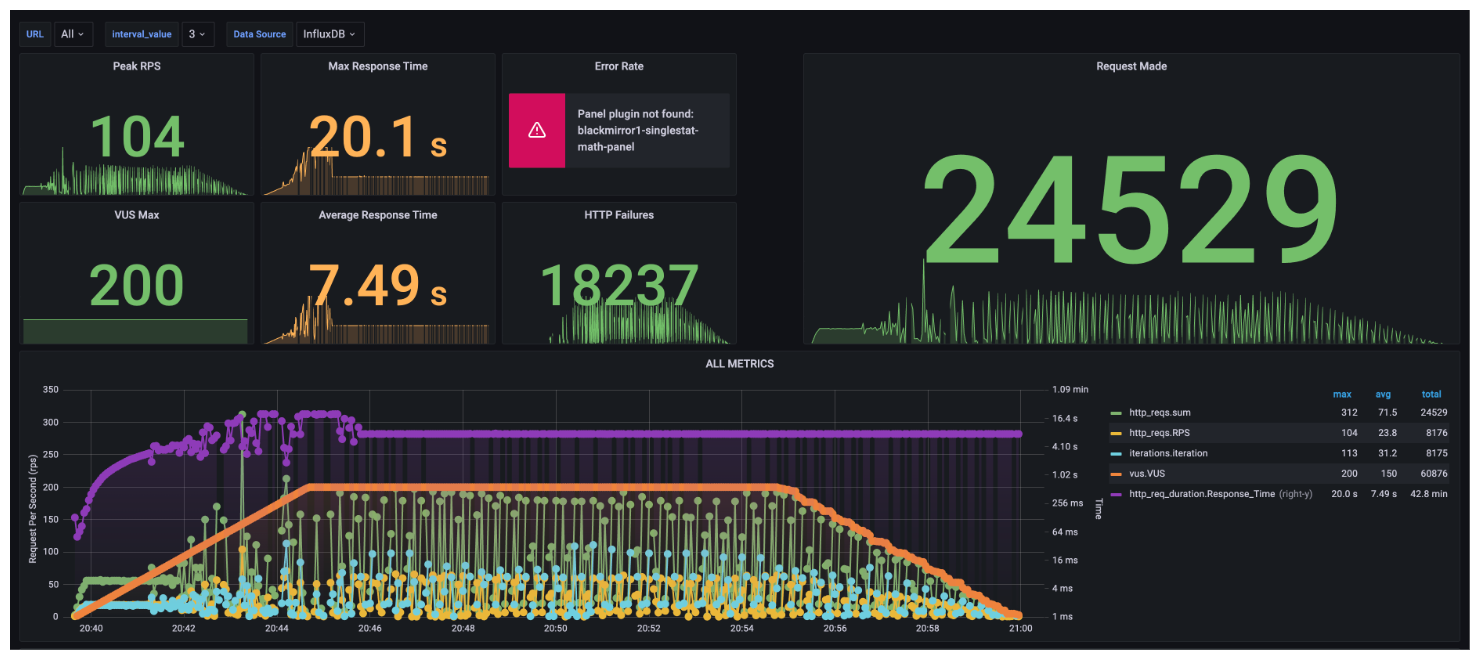
Task: Click the 20:50 time marker on graph axis
Action: (555, 629)
